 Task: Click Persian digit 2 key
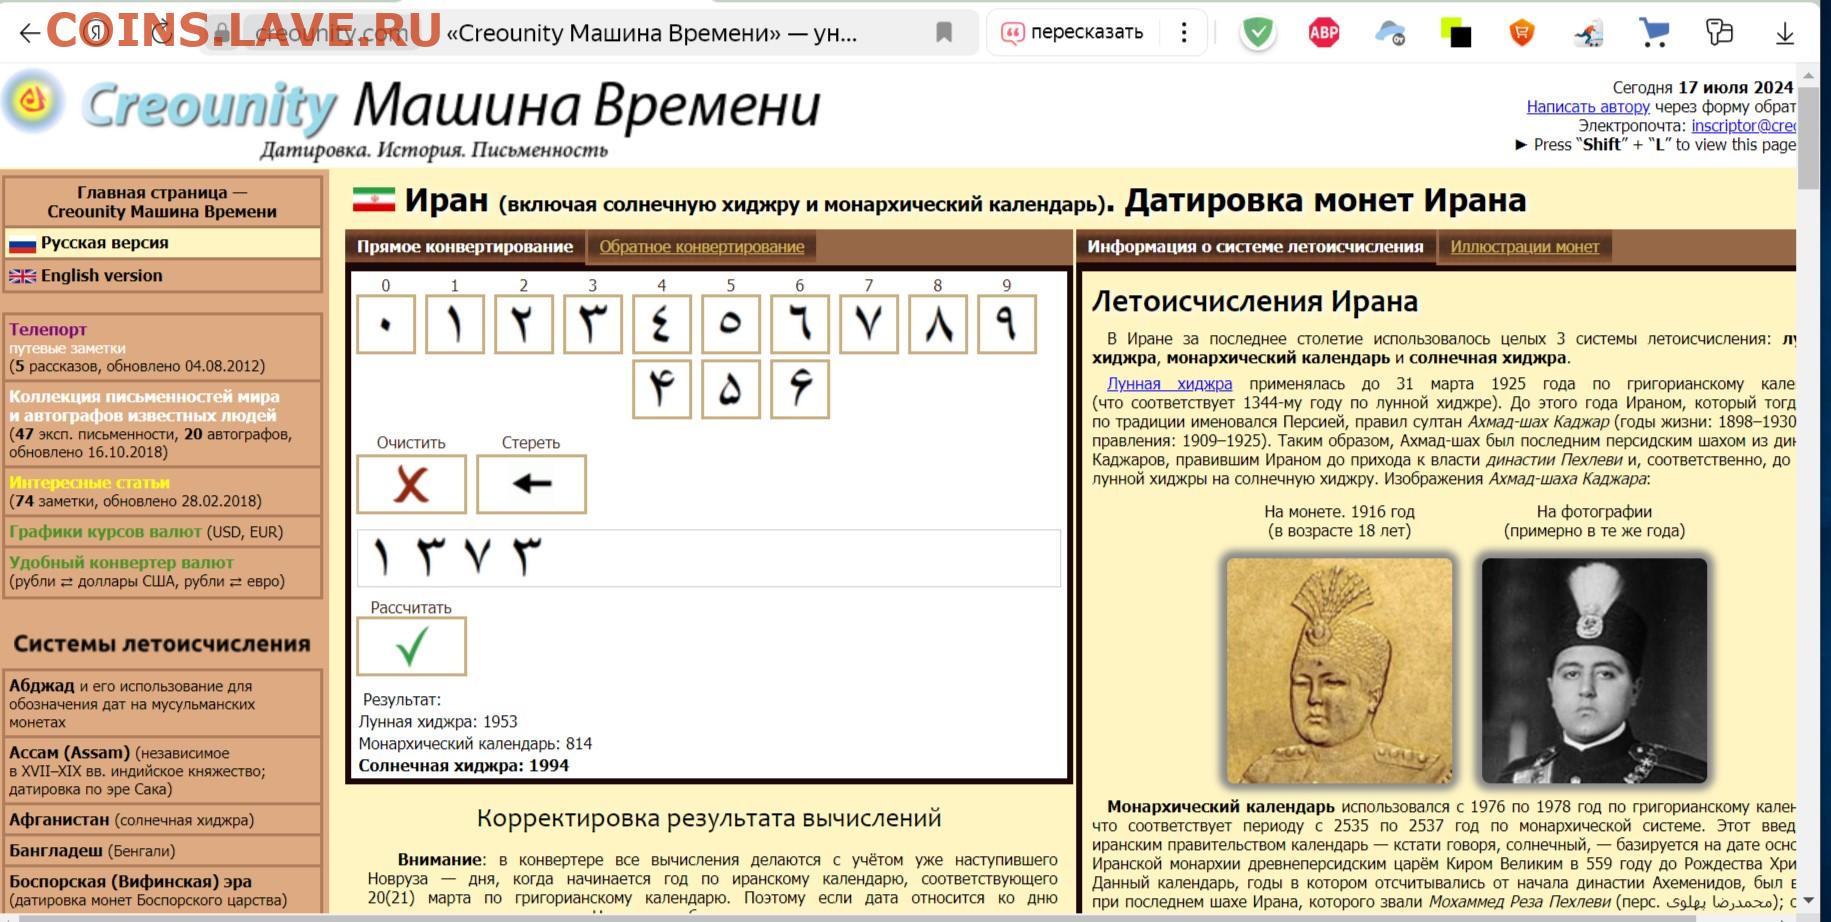524,324
